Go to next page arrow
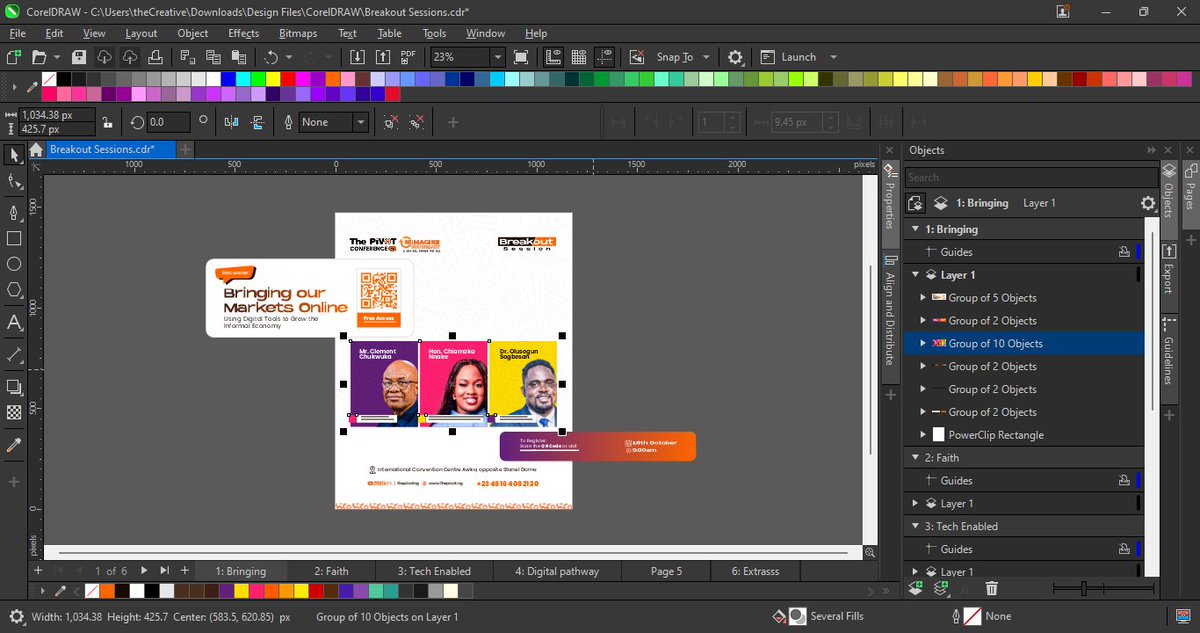Viewport: 1200px width, 633px height. pyautogui.click(x=145, y=571)
